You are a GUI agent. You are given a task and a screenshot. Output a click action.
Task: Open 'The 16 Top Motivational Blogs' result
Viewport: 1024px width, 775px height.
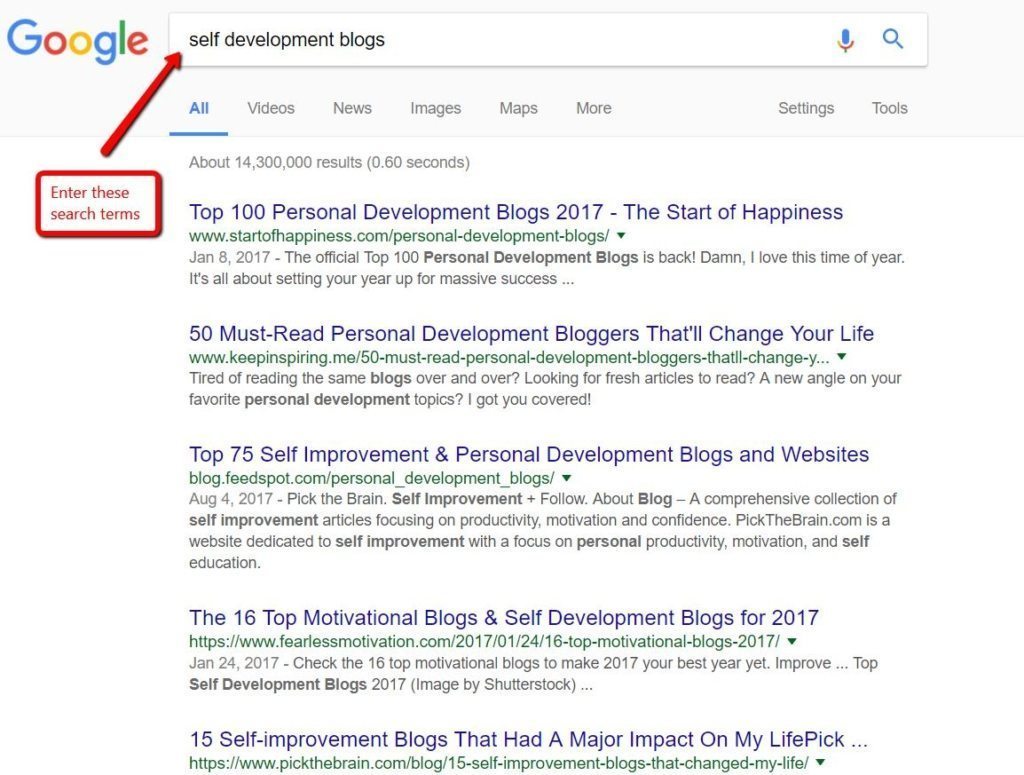pyautogui.click(x=504, y=618)
